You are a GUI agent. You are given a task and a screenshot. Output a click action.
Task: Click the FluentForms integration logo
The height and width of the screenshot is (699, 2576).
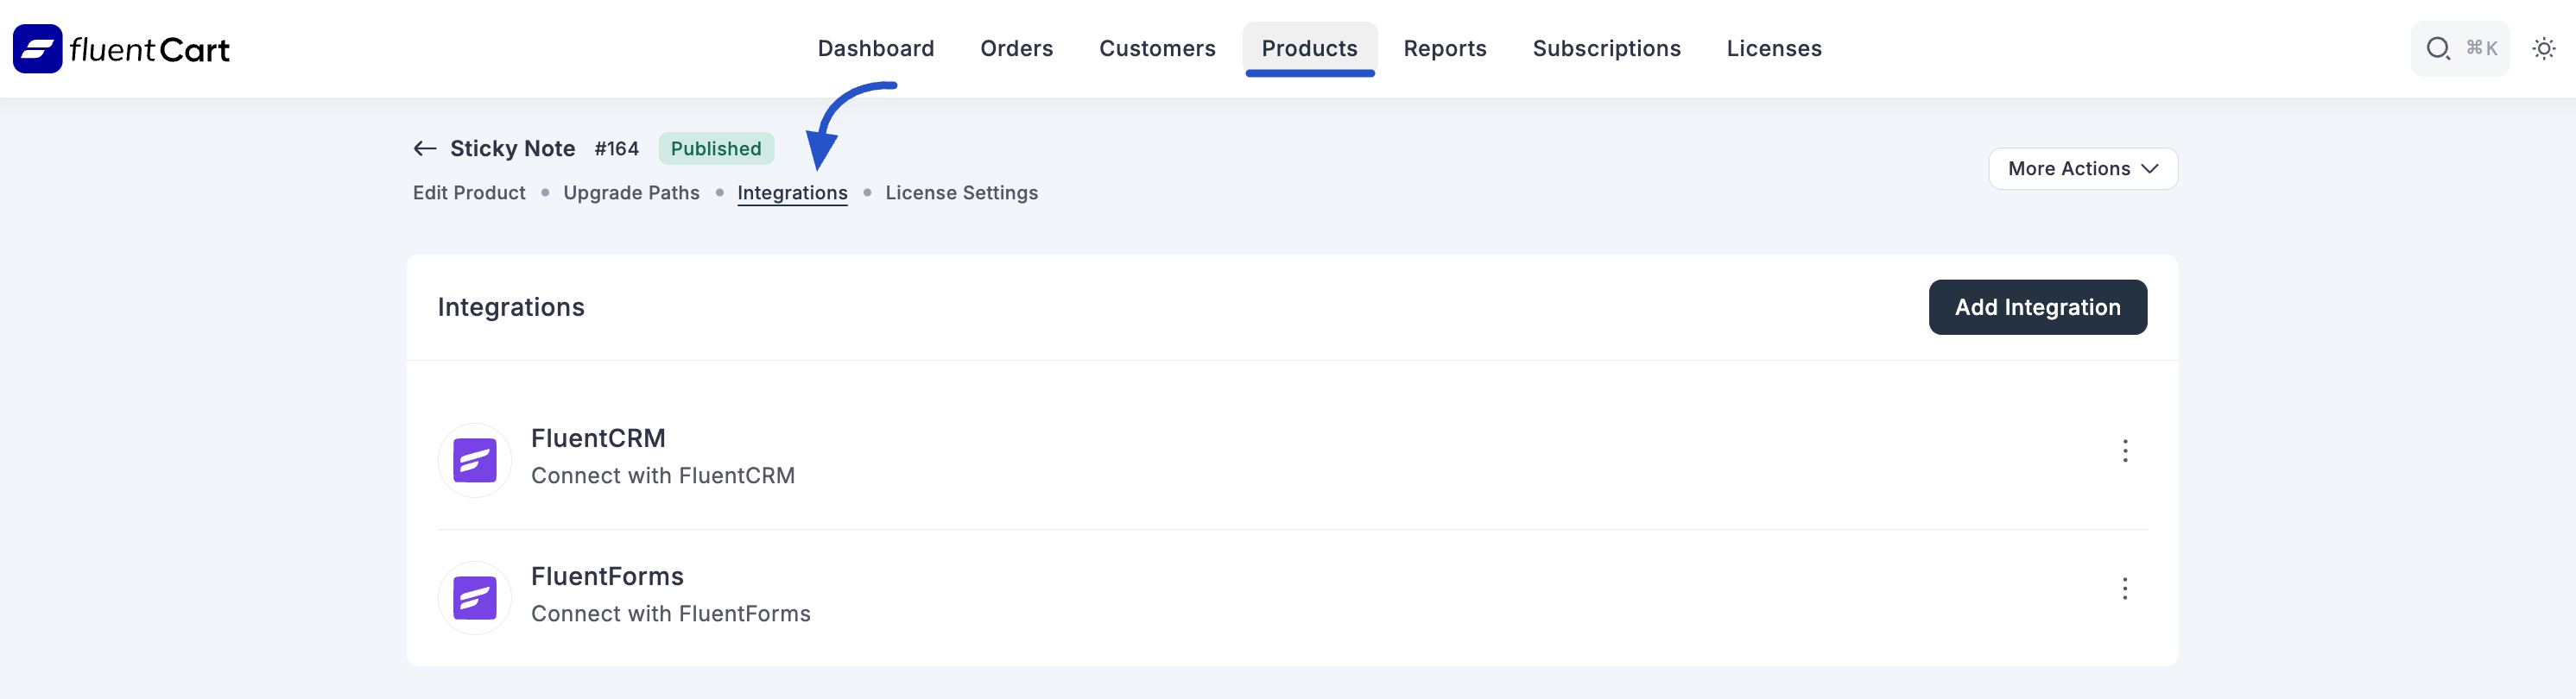click(475, 598)
